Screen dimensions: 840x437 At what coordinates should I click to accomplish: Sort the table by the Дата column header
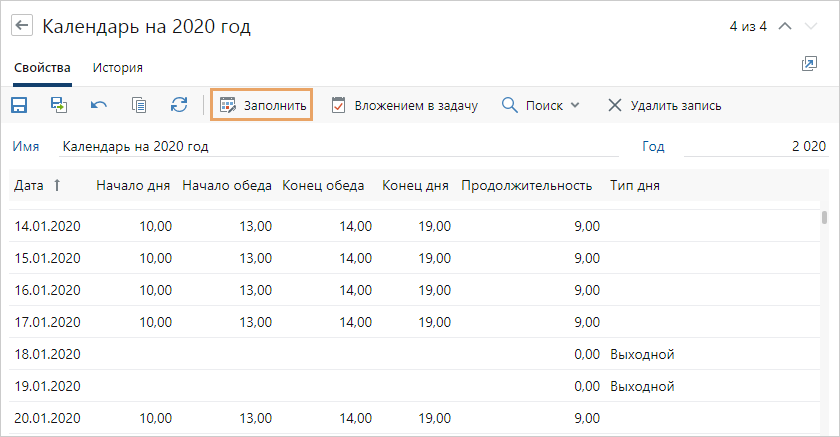point(29,185)
